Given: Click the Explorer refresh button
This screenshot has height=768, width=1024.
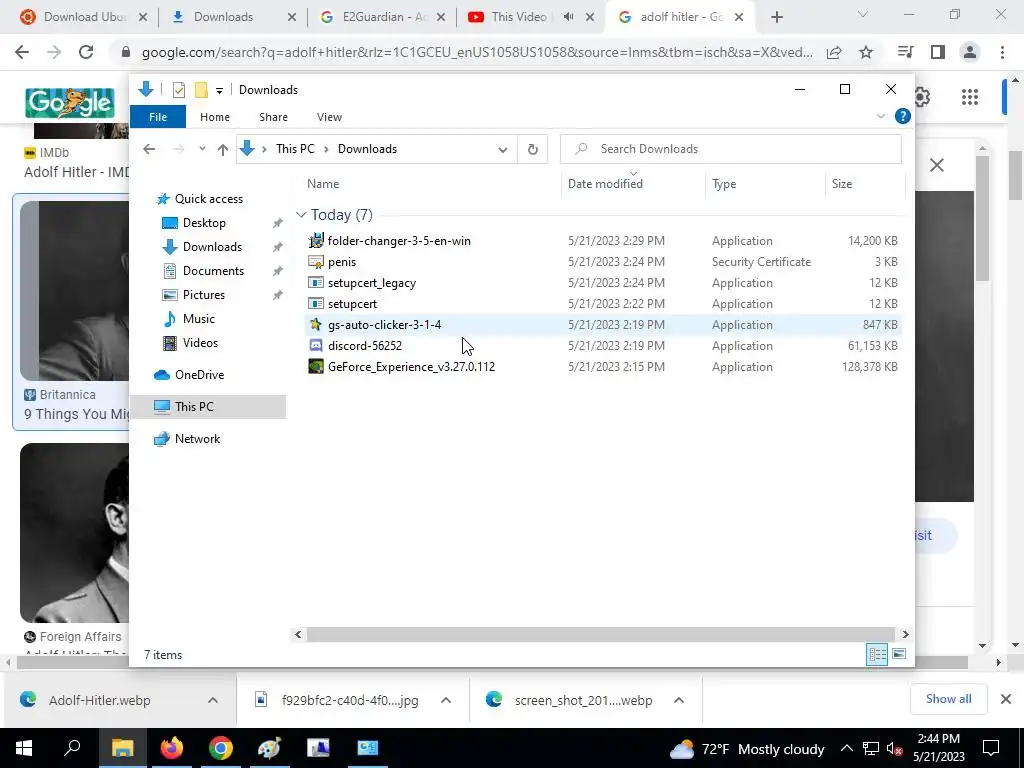Looking at the screenshot, I should [x=532, y=150].
